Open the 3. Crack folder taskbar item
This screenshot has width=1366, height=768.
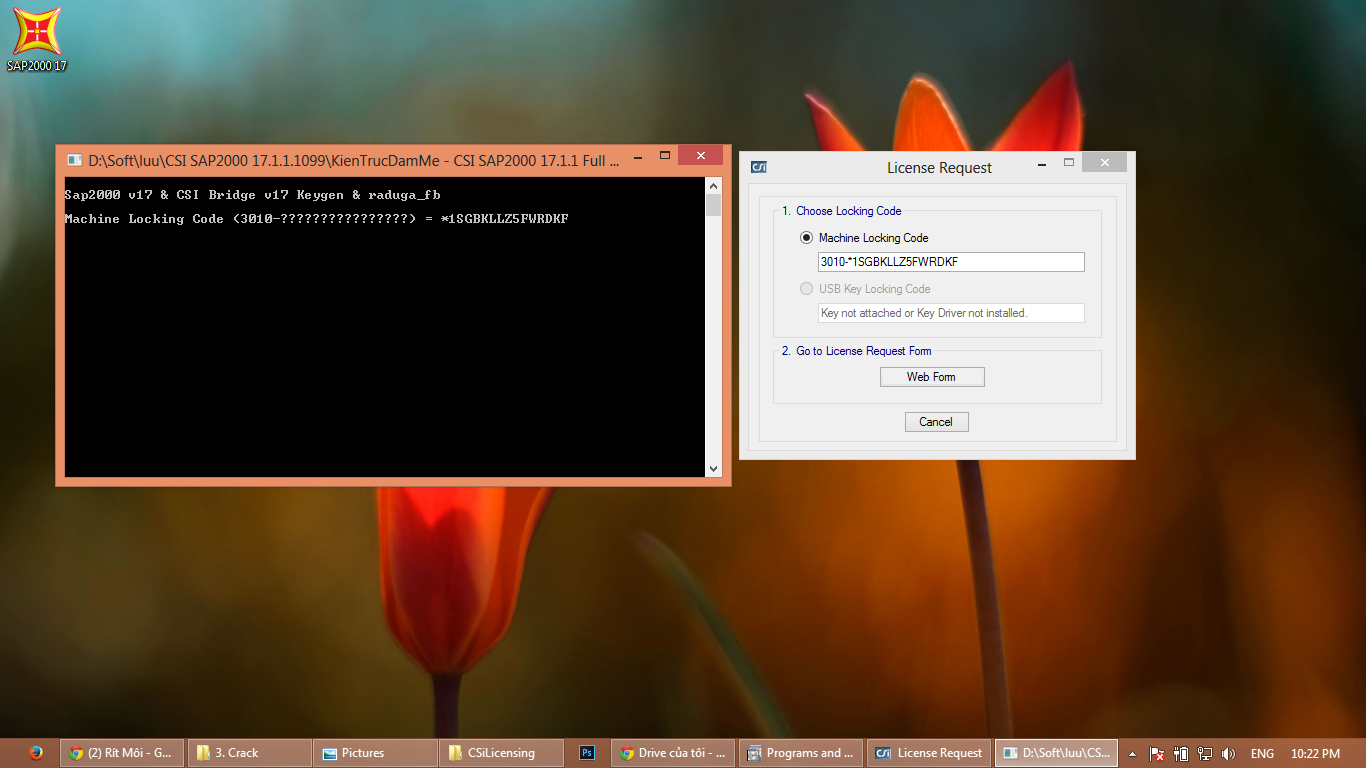tap(249, 753)
